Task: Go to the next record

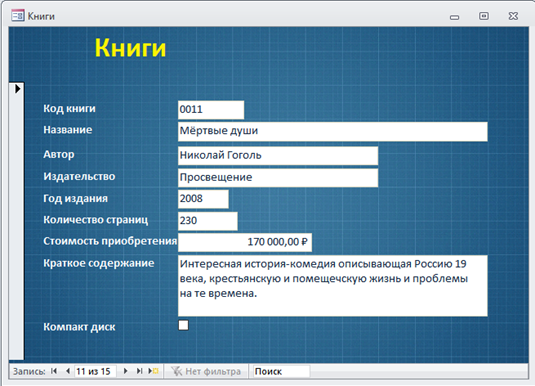Action: coord(125,371)
